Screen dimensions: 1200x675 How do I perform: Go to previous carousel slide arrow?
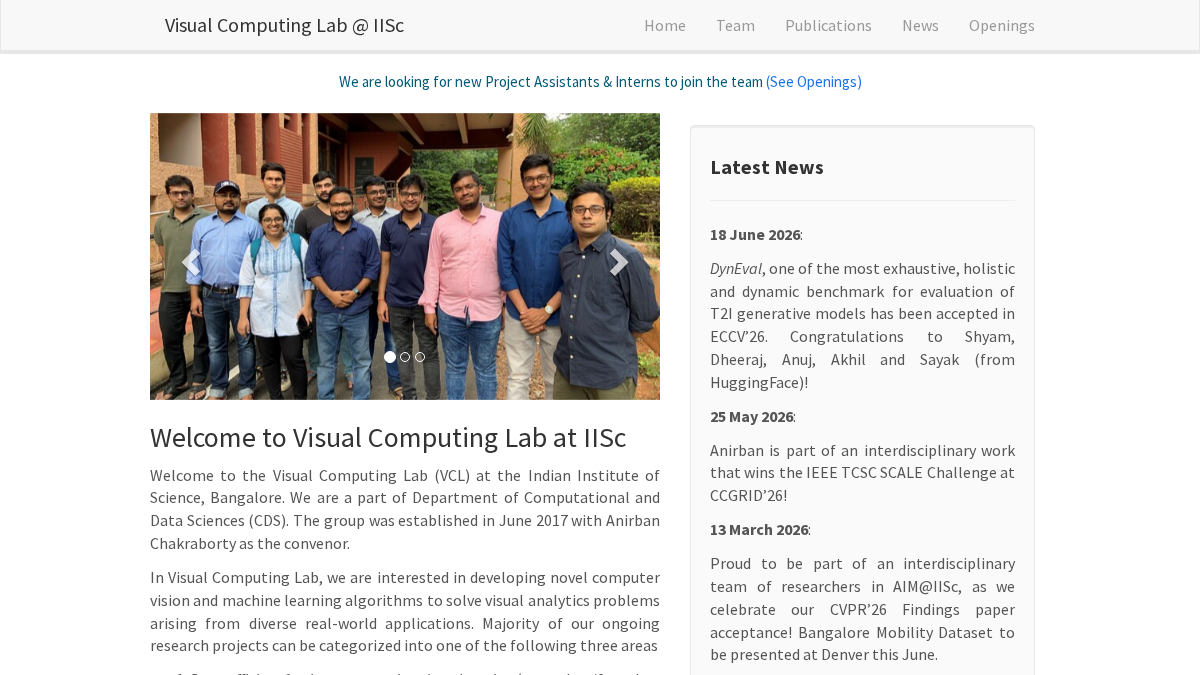[190, 262]
